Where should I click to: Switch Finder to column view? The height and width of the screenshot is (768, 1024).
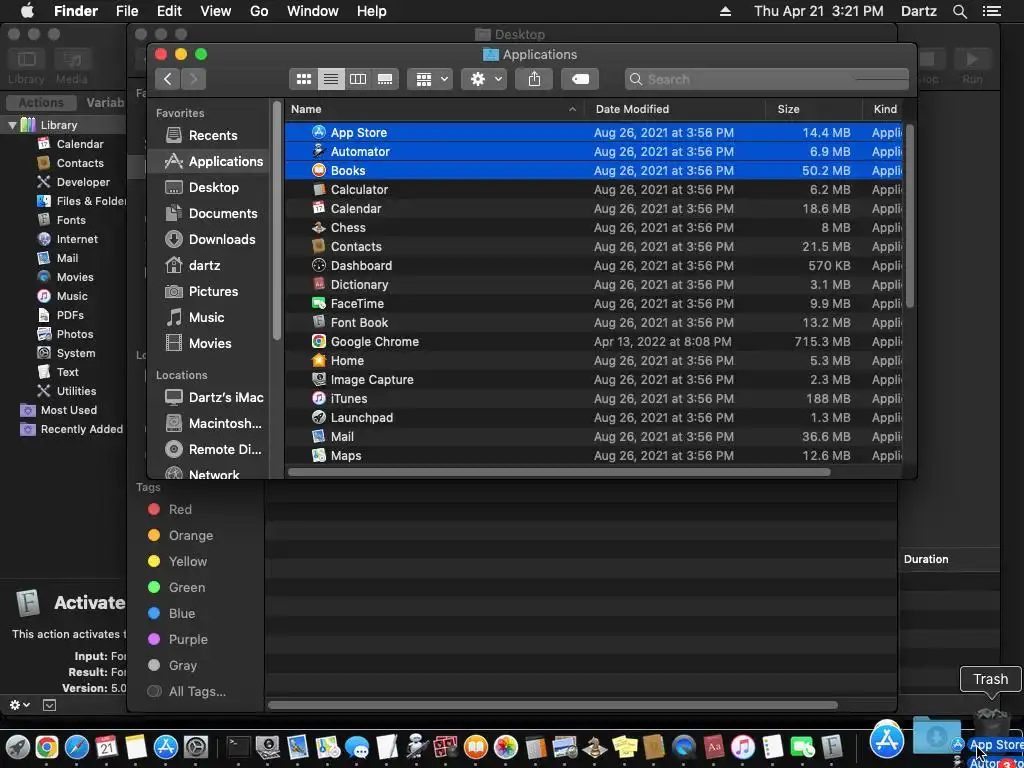pos(358,79)
